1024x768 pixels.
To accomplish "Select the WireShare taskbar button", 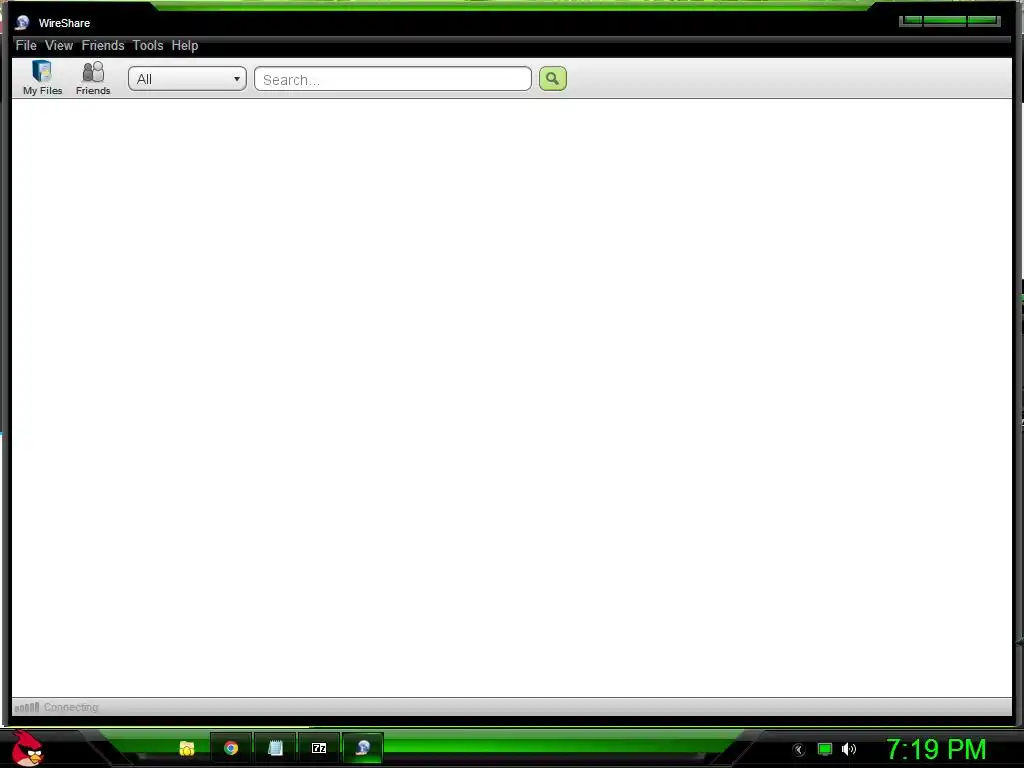I will [363, 748].
